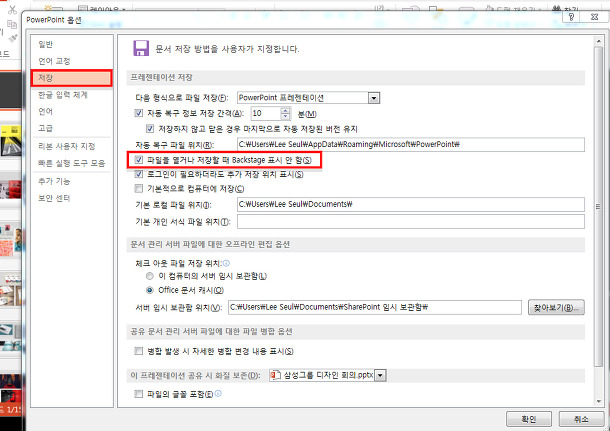Open the file format dropdown arrow

tap(374, 98)
